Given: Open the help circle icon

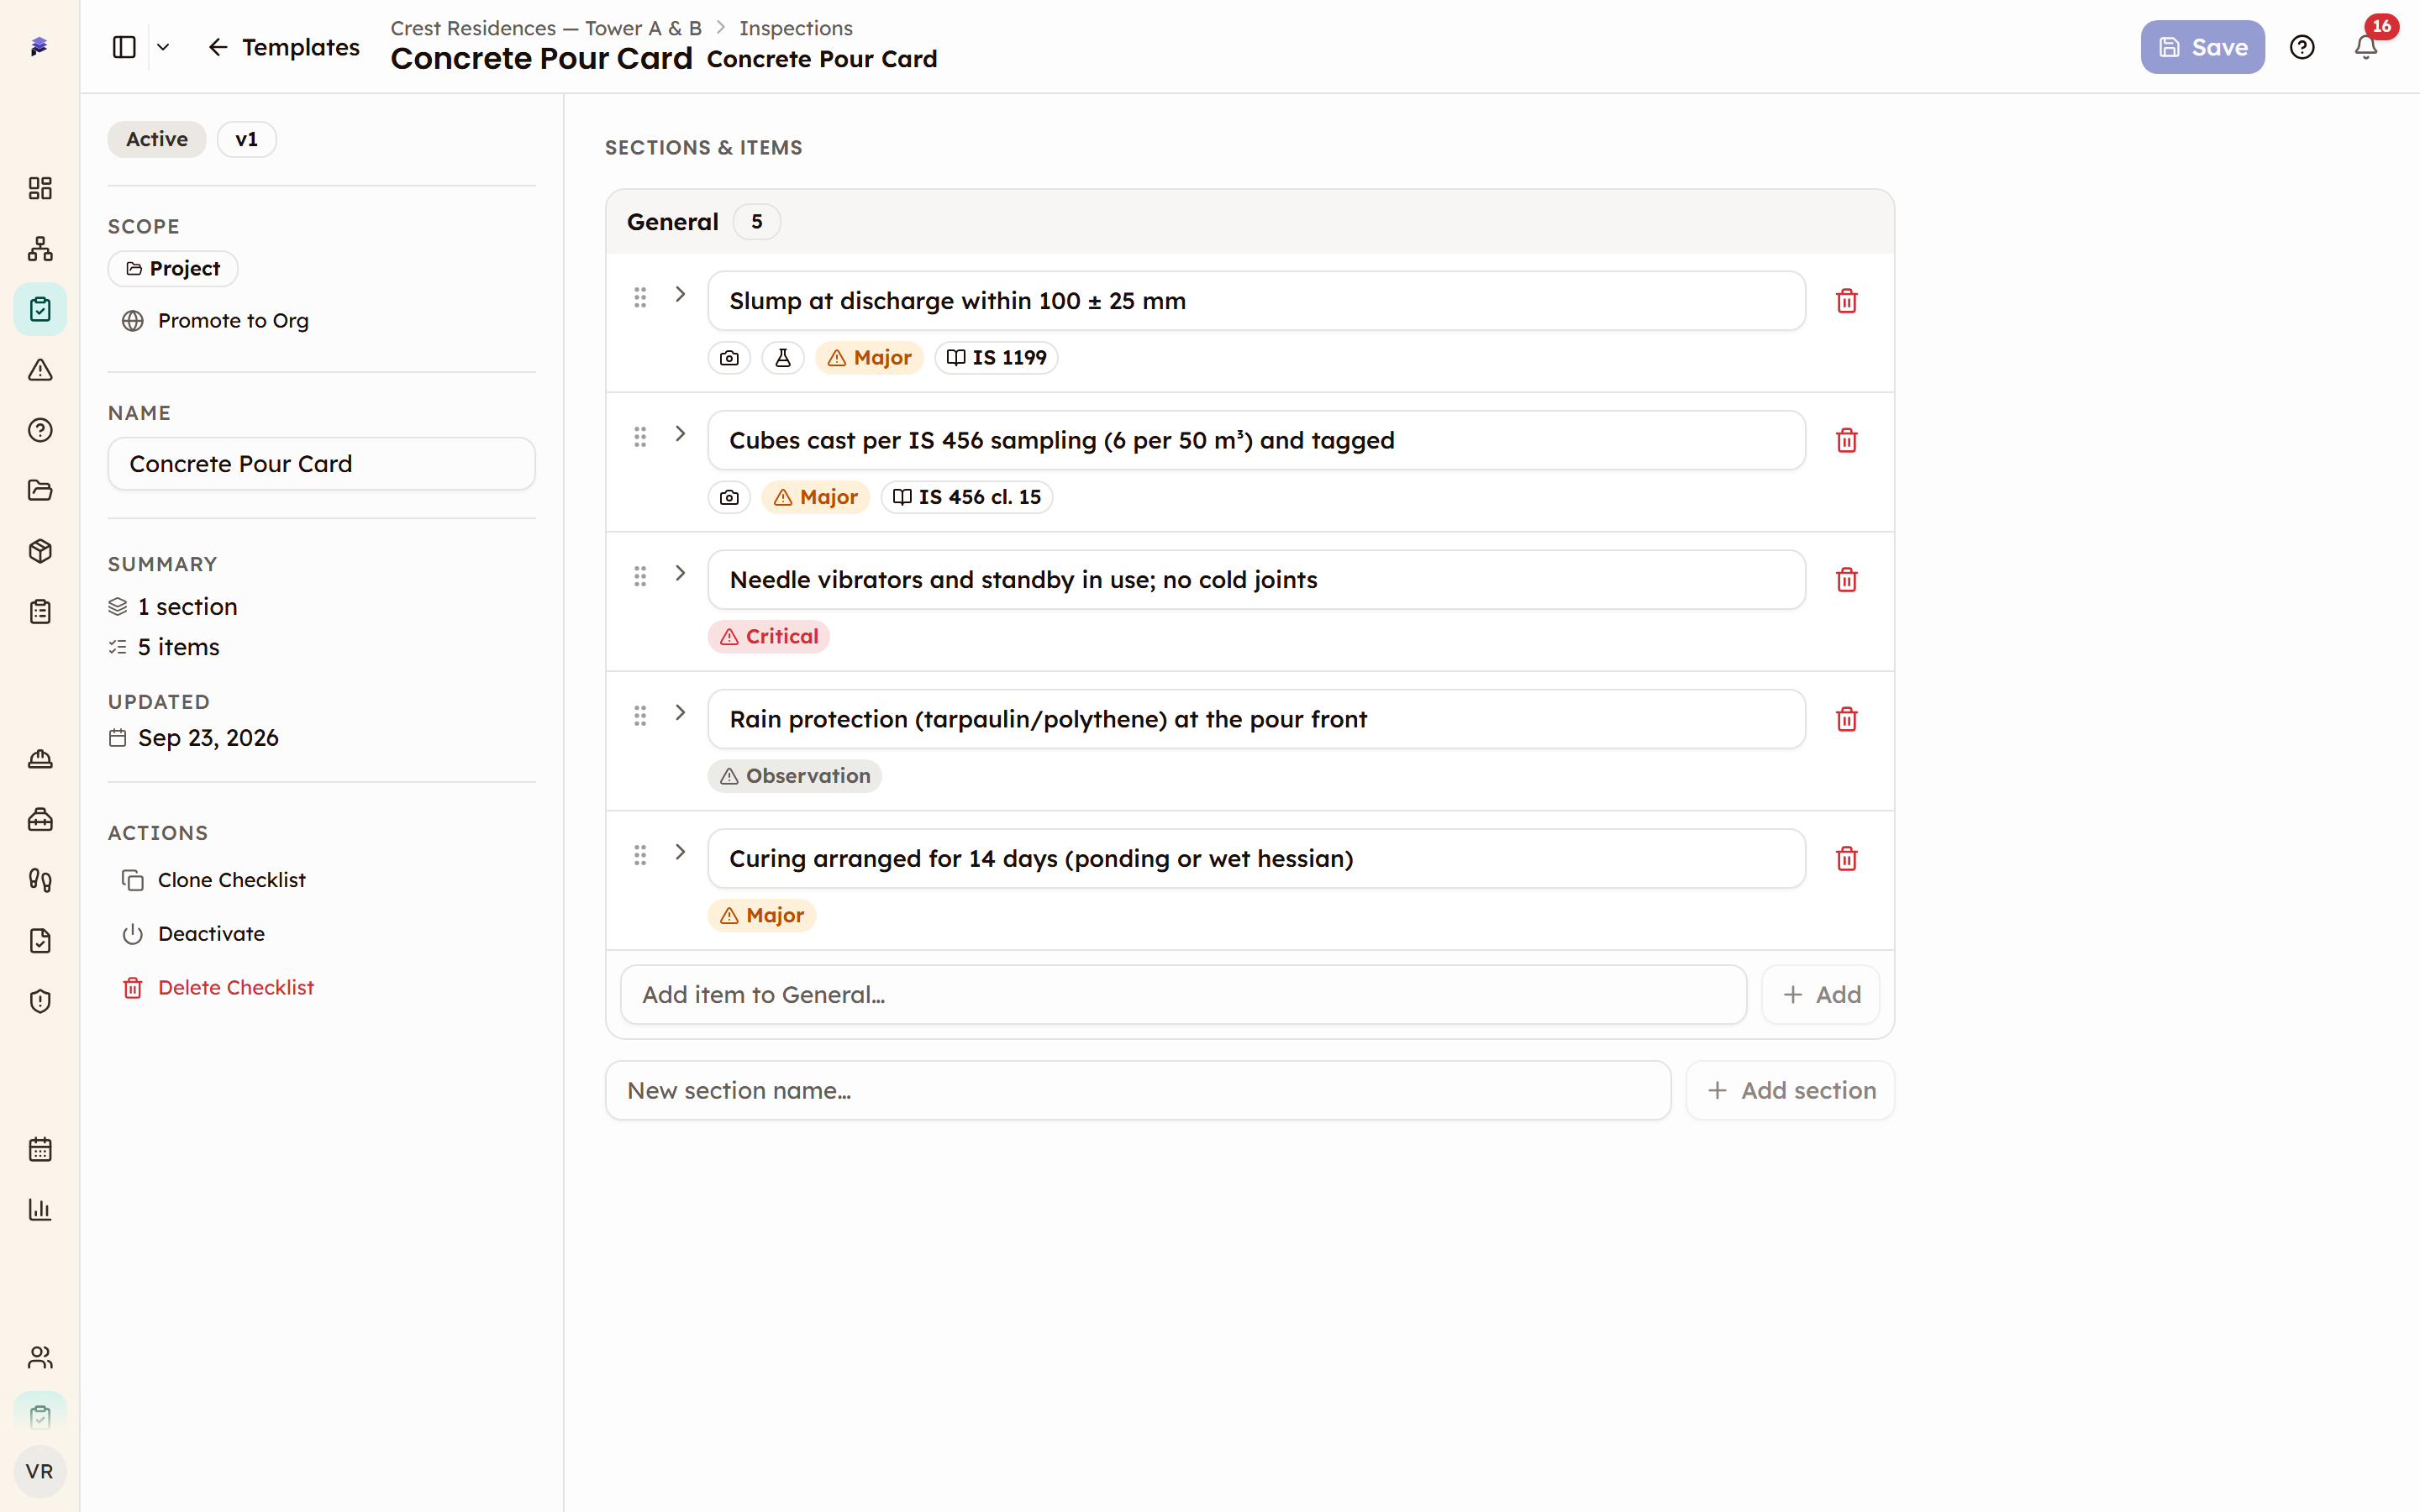Looking at the screenshot, I should point(2302,47).
